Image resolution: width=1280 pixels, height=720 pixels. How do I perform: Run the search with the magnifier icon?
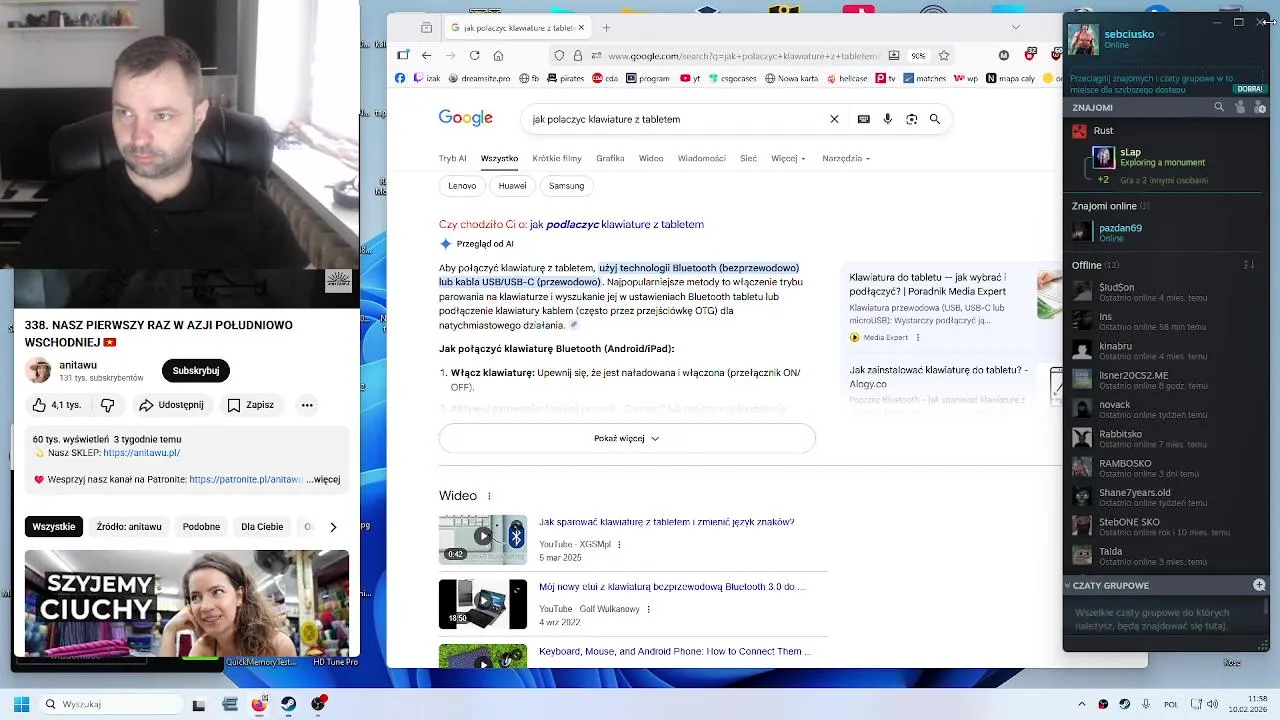coord(935,119)
